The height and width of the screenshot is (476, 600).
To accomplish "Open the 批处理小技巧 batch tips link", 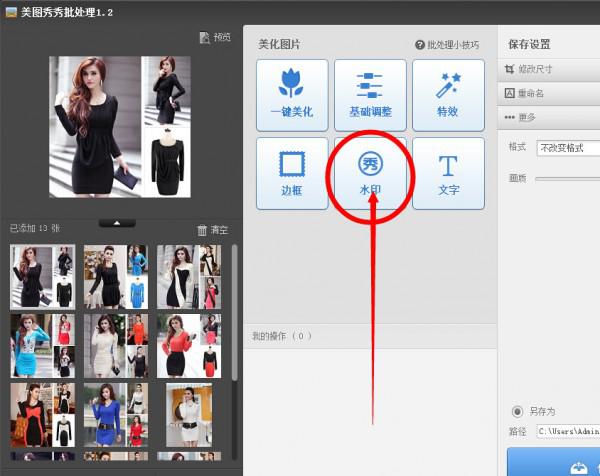I will (x=446, y=45).
